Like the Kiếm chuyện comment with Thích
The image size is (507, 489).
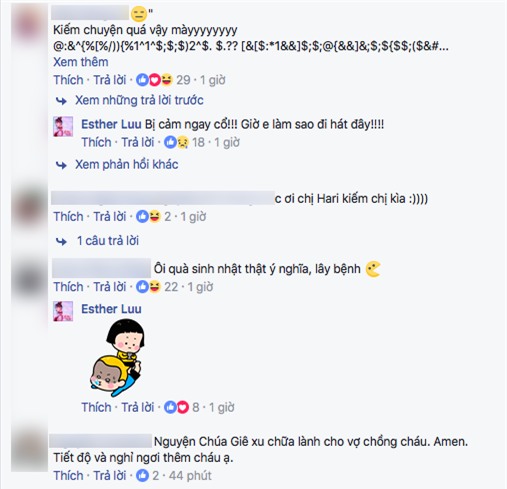(x=68, y=80)
